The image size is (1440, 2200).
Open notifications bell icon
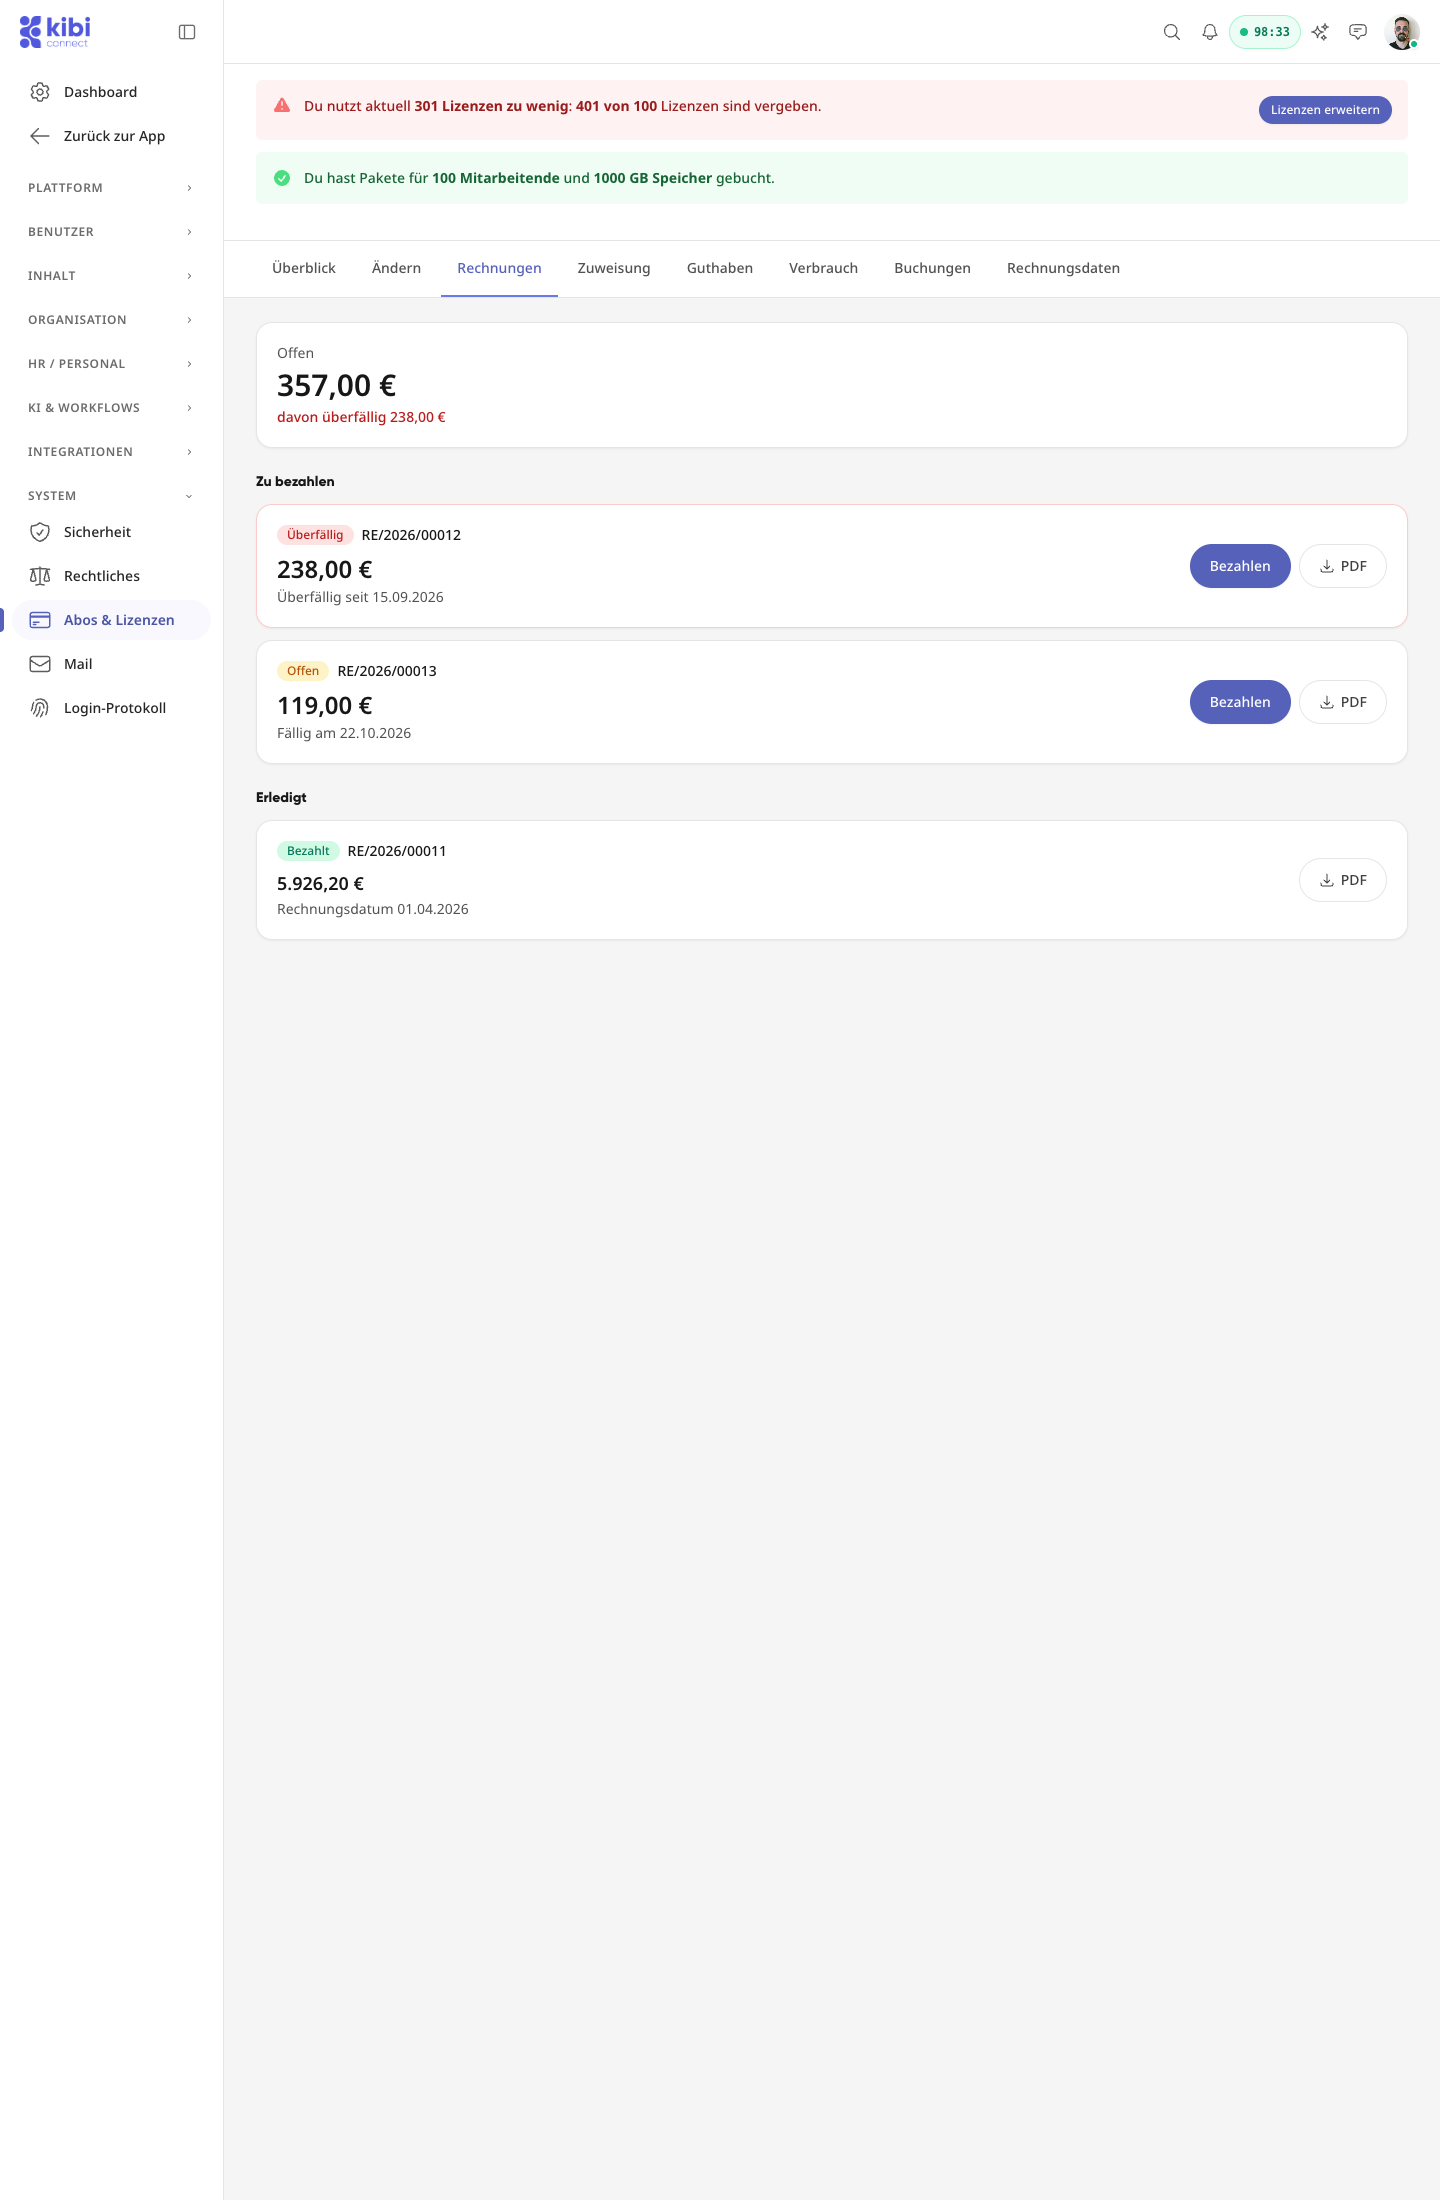click(1210, 32)
